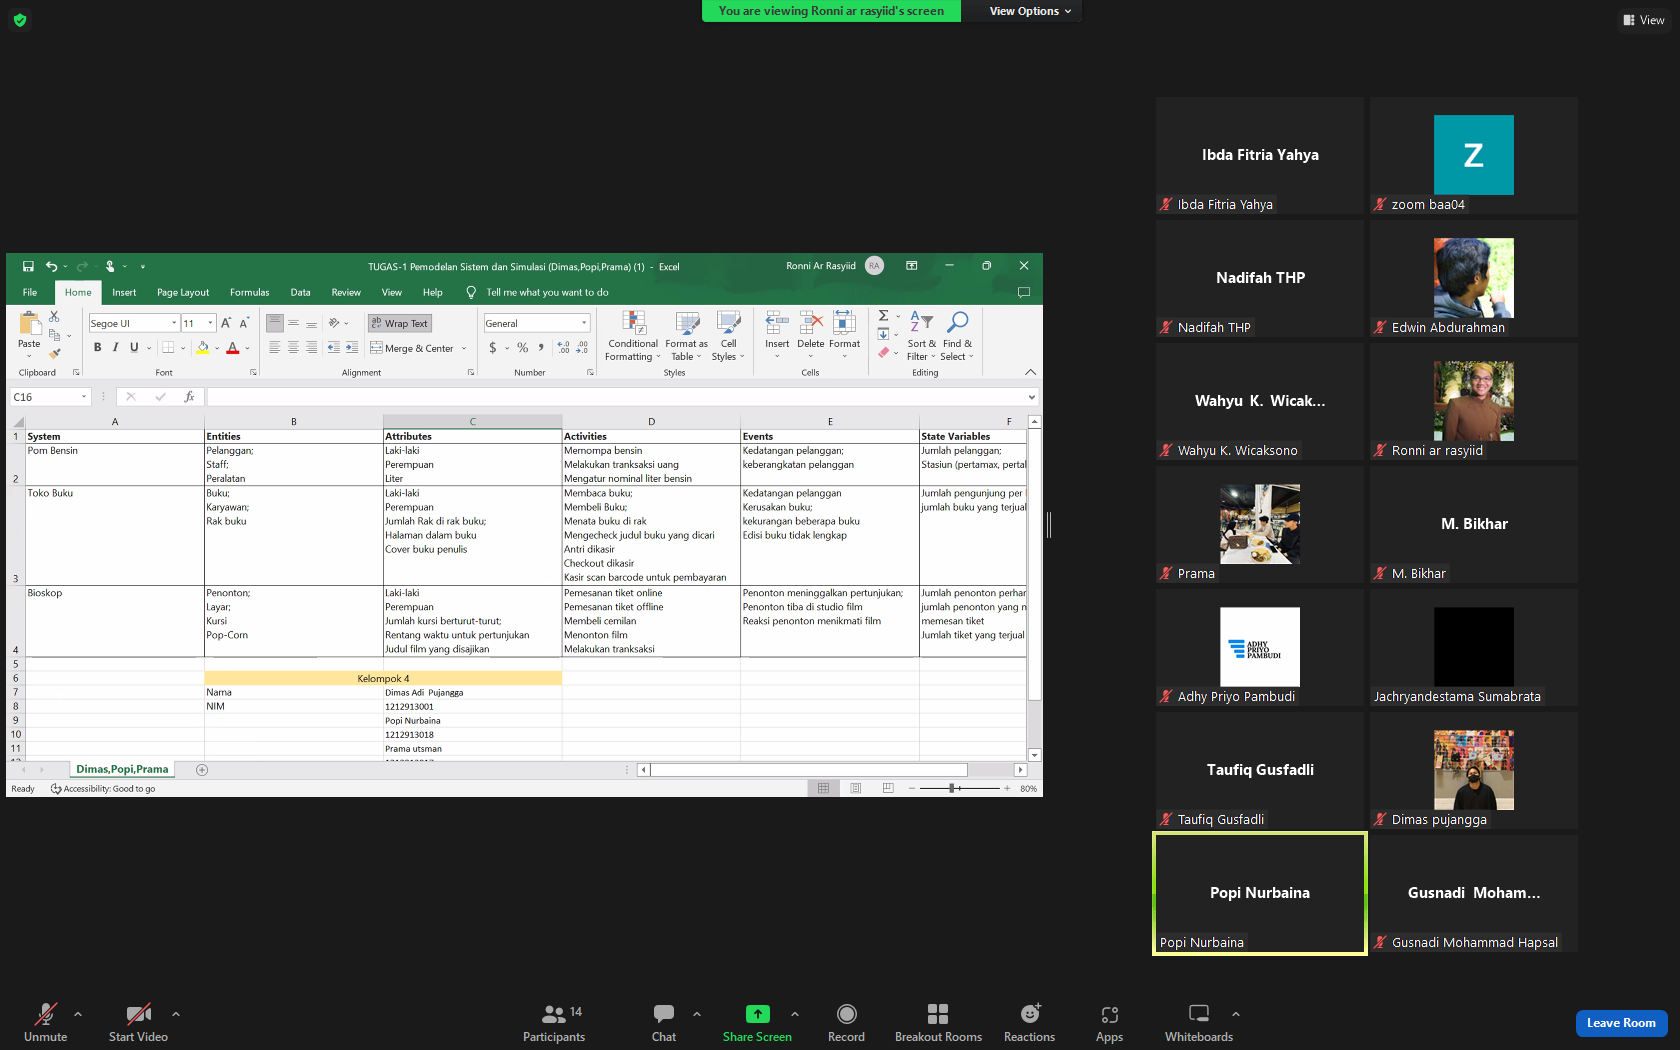The height and width of the screenshot is (1050, 1680).
Task: Open the Reactions menu
Action: click(x=1029, y=1022)
